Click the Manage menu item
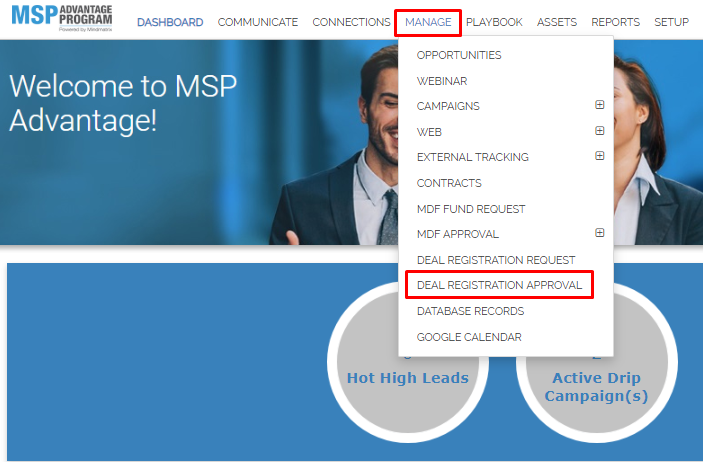Image resolution: width=703 pixels, height=462 pixels. pos(428,22)
